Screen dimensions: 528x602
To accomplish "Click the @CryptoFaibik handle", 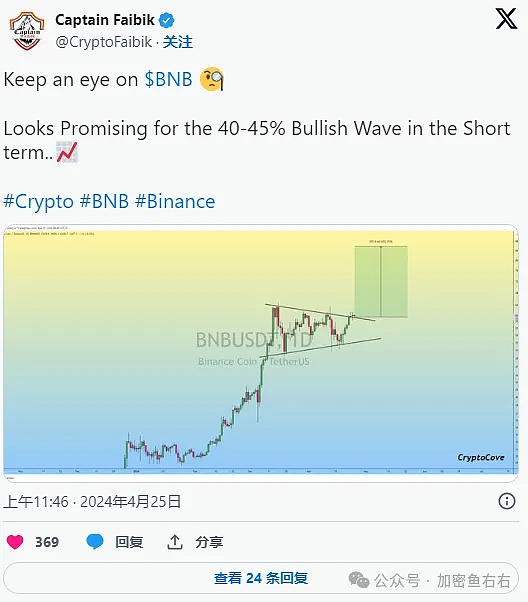I will click(104, 42).
